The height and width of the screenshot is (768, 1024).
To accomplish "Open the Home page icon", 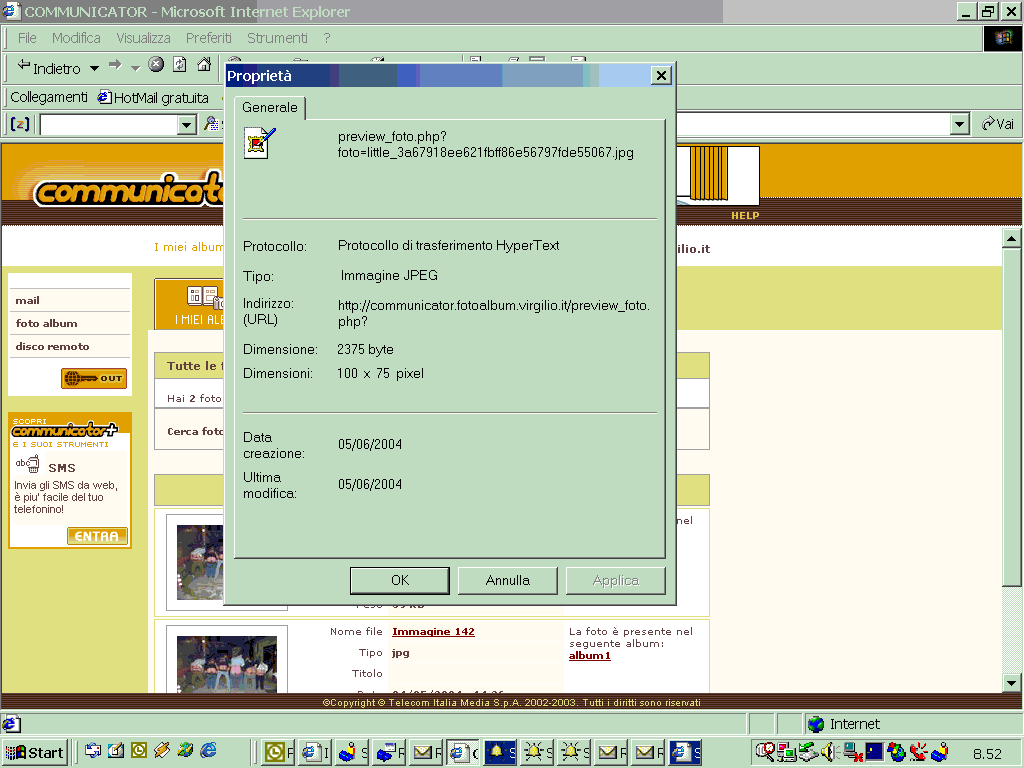I will click(204, 64).
